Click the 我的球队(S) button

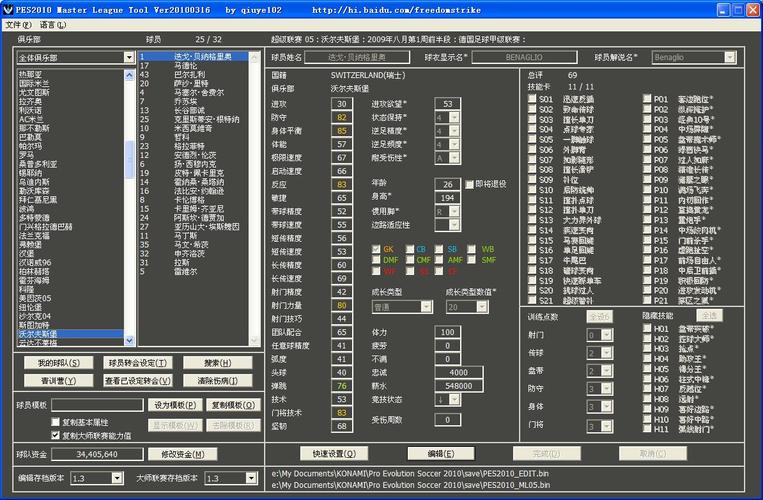[x=58, y=363]
